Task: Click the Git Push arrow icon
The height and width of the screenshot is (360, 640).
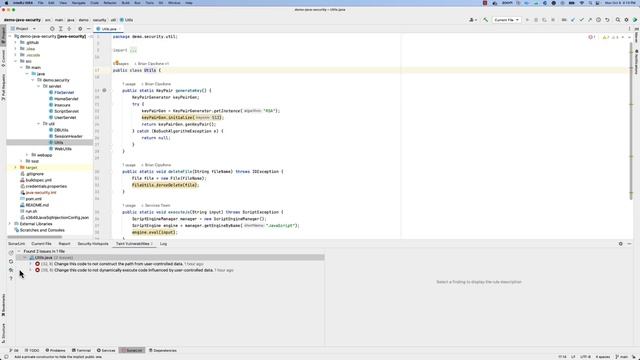Action: [x=590, y=20]
